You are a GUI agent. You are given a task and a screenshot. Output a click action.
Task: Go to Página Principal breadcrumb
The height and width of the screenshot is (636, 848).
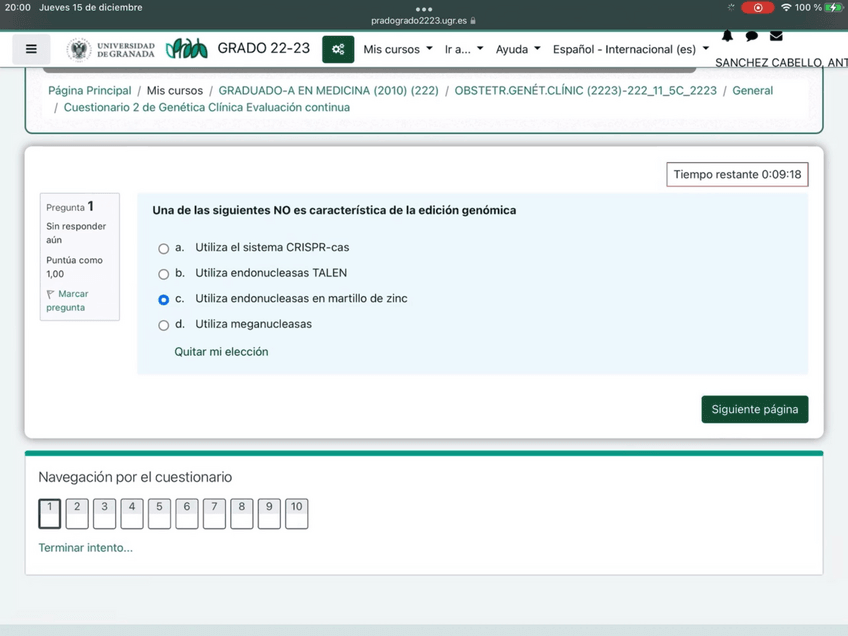[90, 90]
